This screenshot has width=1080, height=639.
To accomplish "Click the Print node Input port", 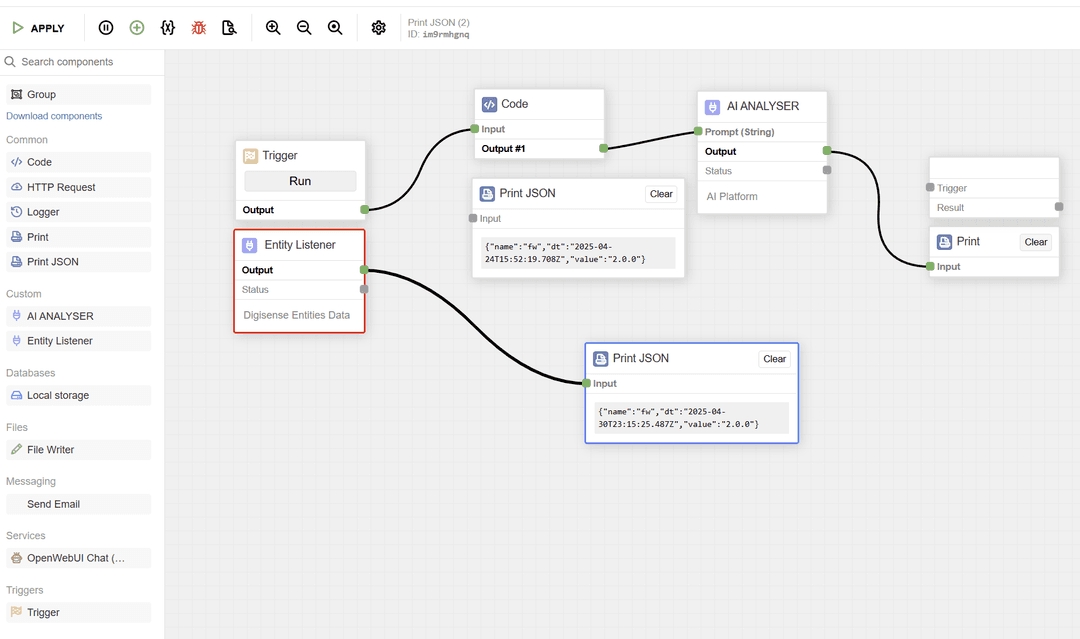I will coord(930,266).
